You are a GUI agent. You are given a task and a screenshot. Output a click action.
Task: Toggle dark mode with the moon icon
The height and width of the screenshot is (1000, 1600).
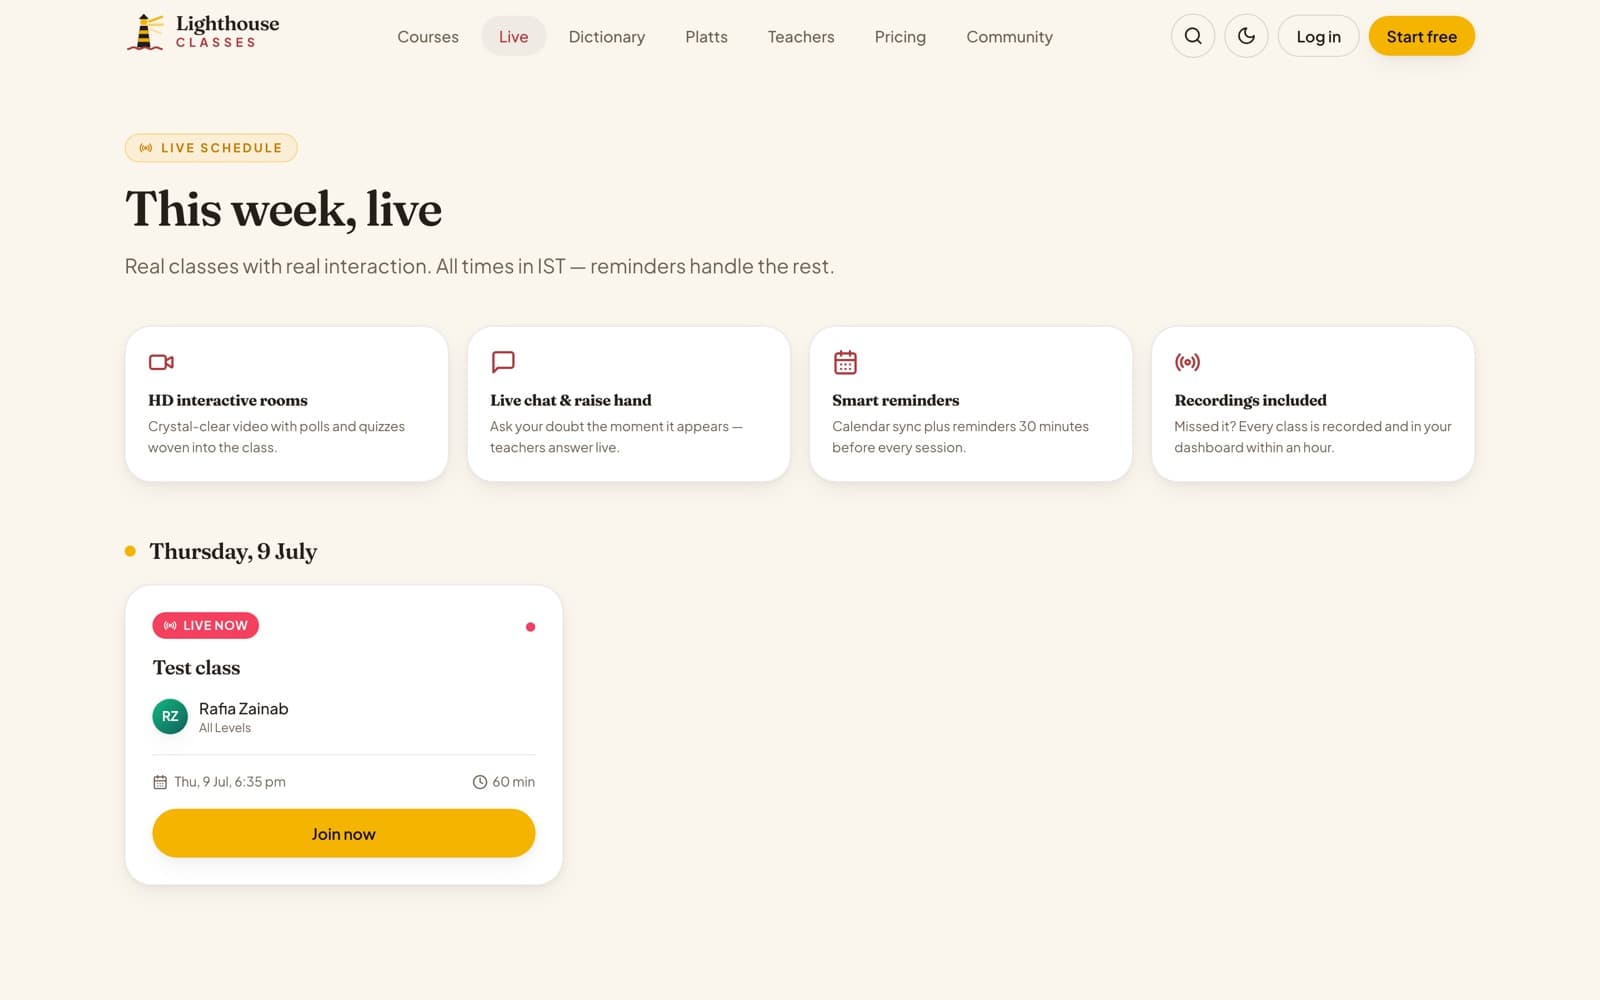1246,36
